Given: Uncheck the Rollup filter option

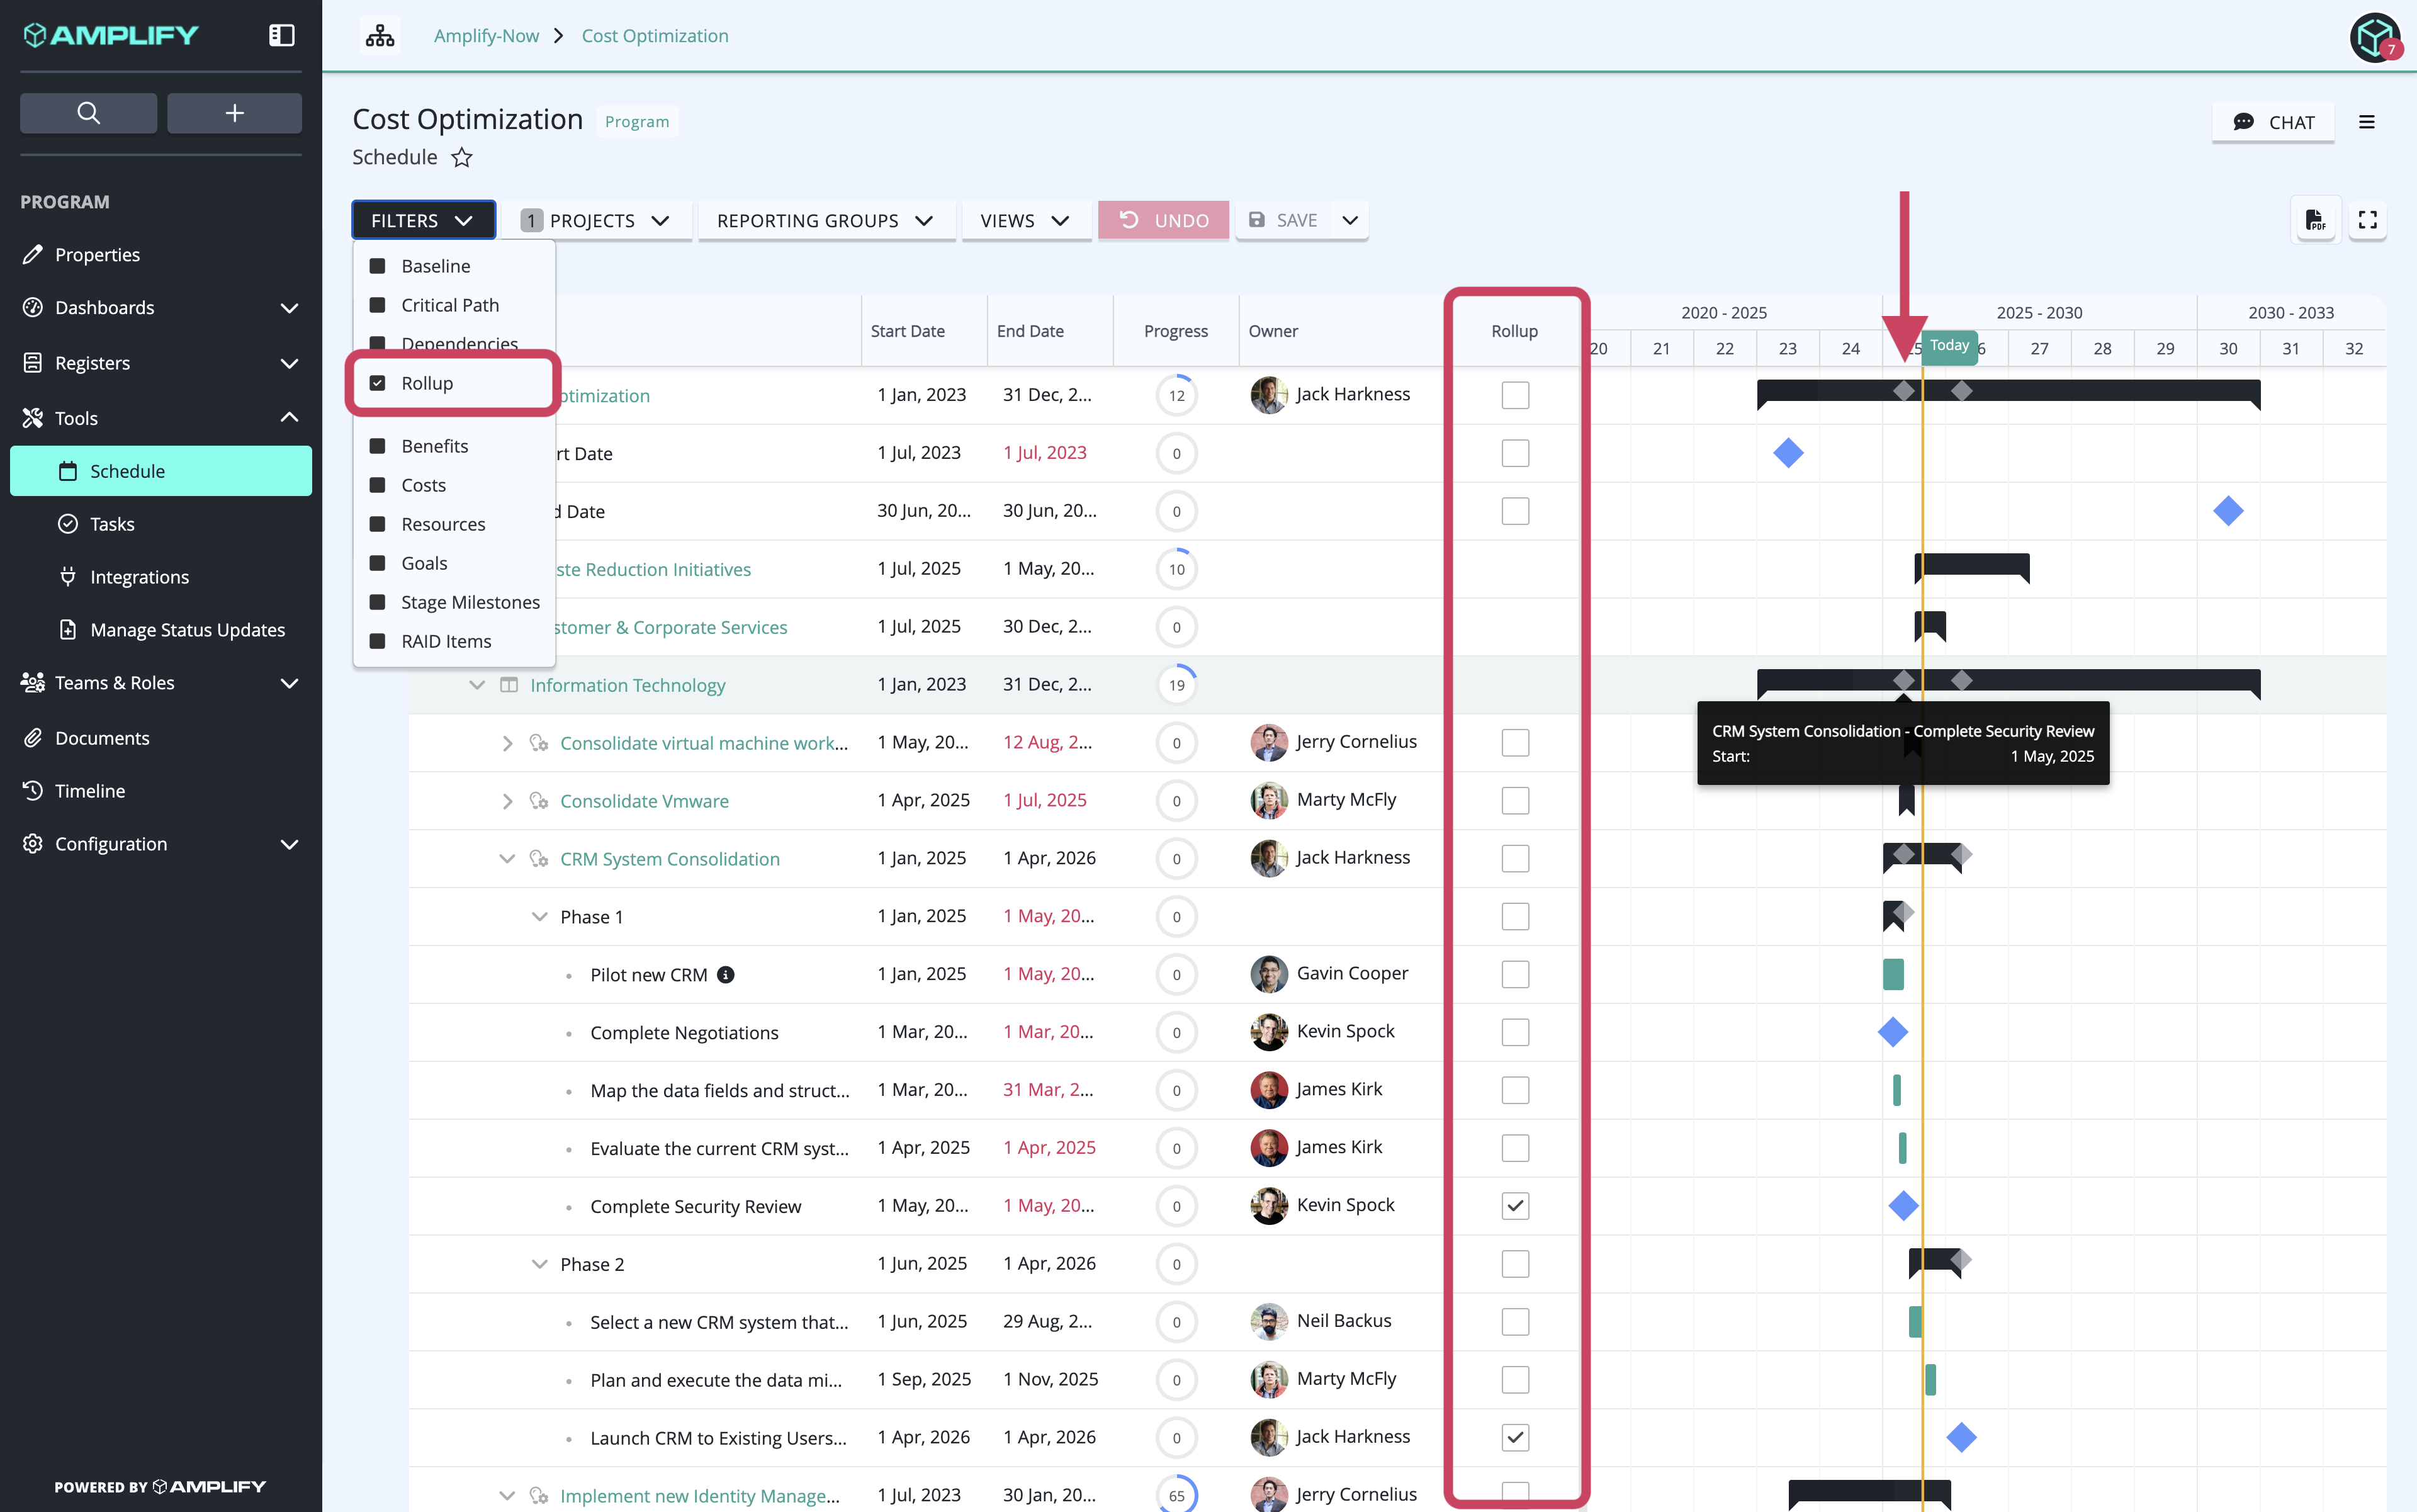Looking at the screenshot, I should (x=377, y=383).
